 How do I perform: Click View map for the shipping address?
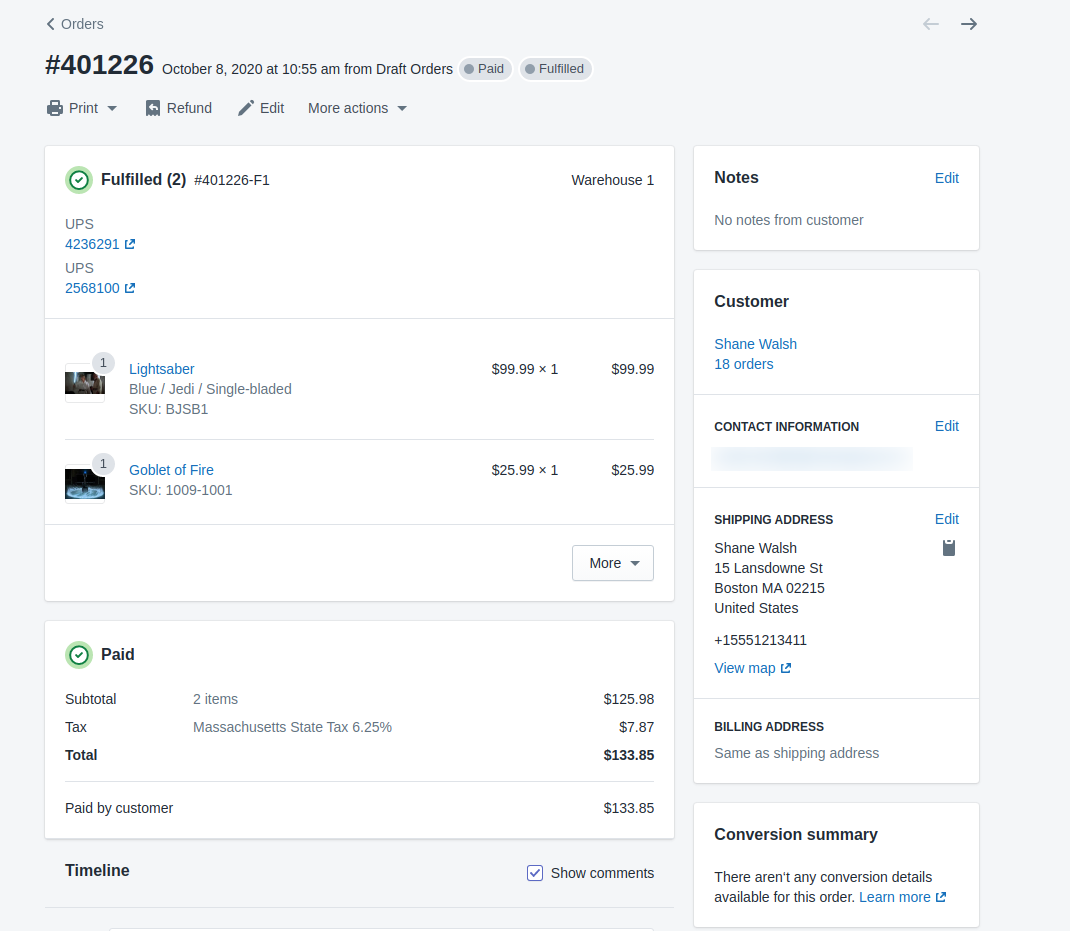(x=745, y=667)
